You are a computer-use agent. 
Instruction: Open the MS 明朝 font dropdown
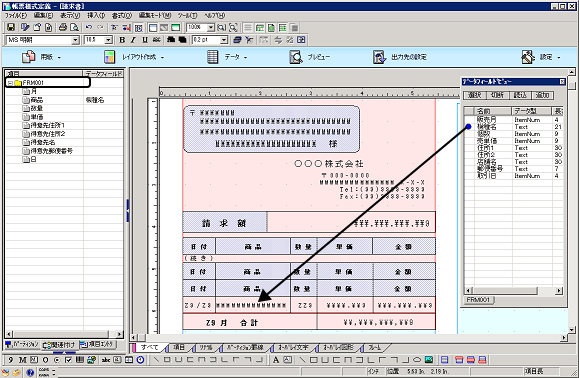(x=75, y=40)
